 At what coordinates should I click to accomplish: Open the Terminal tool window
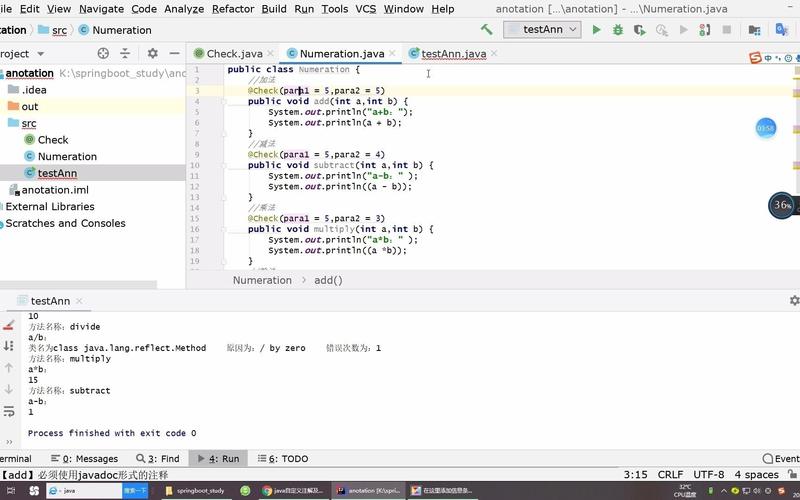[15, 458]
